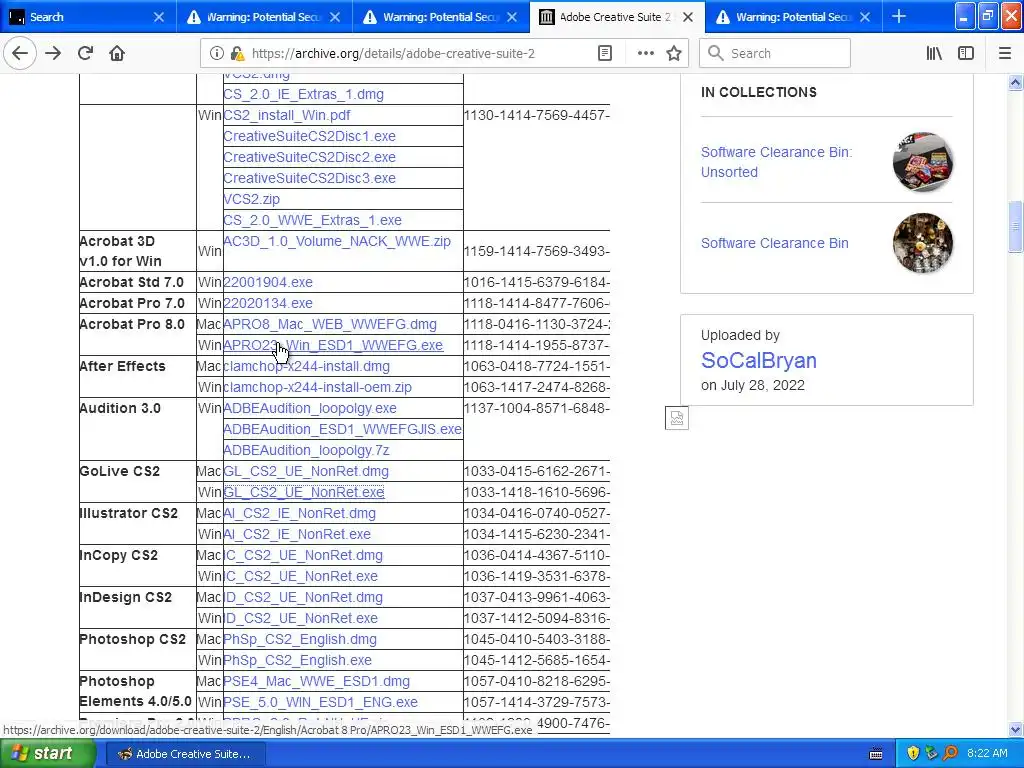The image size is (1024, 768).
Task: Close the Search tab
Action: coord(159,17)
